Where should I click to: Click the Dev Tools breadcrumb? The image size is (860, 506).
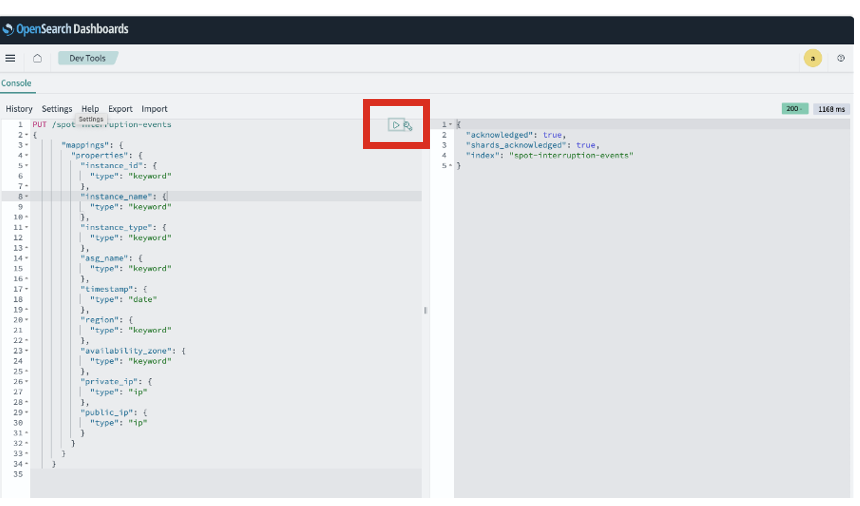pos(88,58)
